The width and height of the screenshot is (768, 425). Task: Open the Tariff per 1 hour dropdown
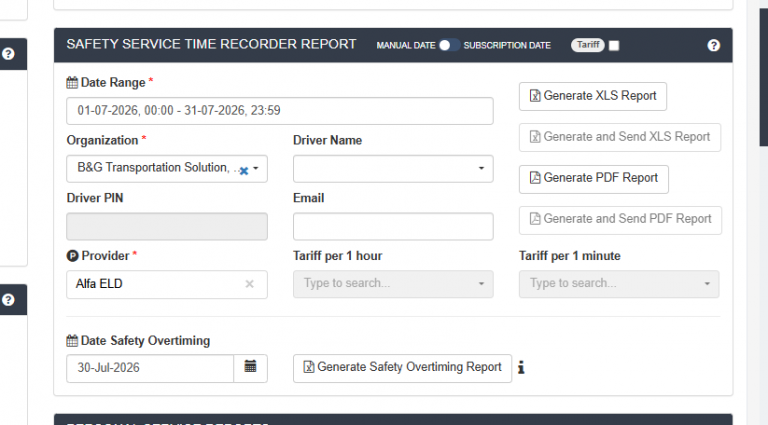393,284
